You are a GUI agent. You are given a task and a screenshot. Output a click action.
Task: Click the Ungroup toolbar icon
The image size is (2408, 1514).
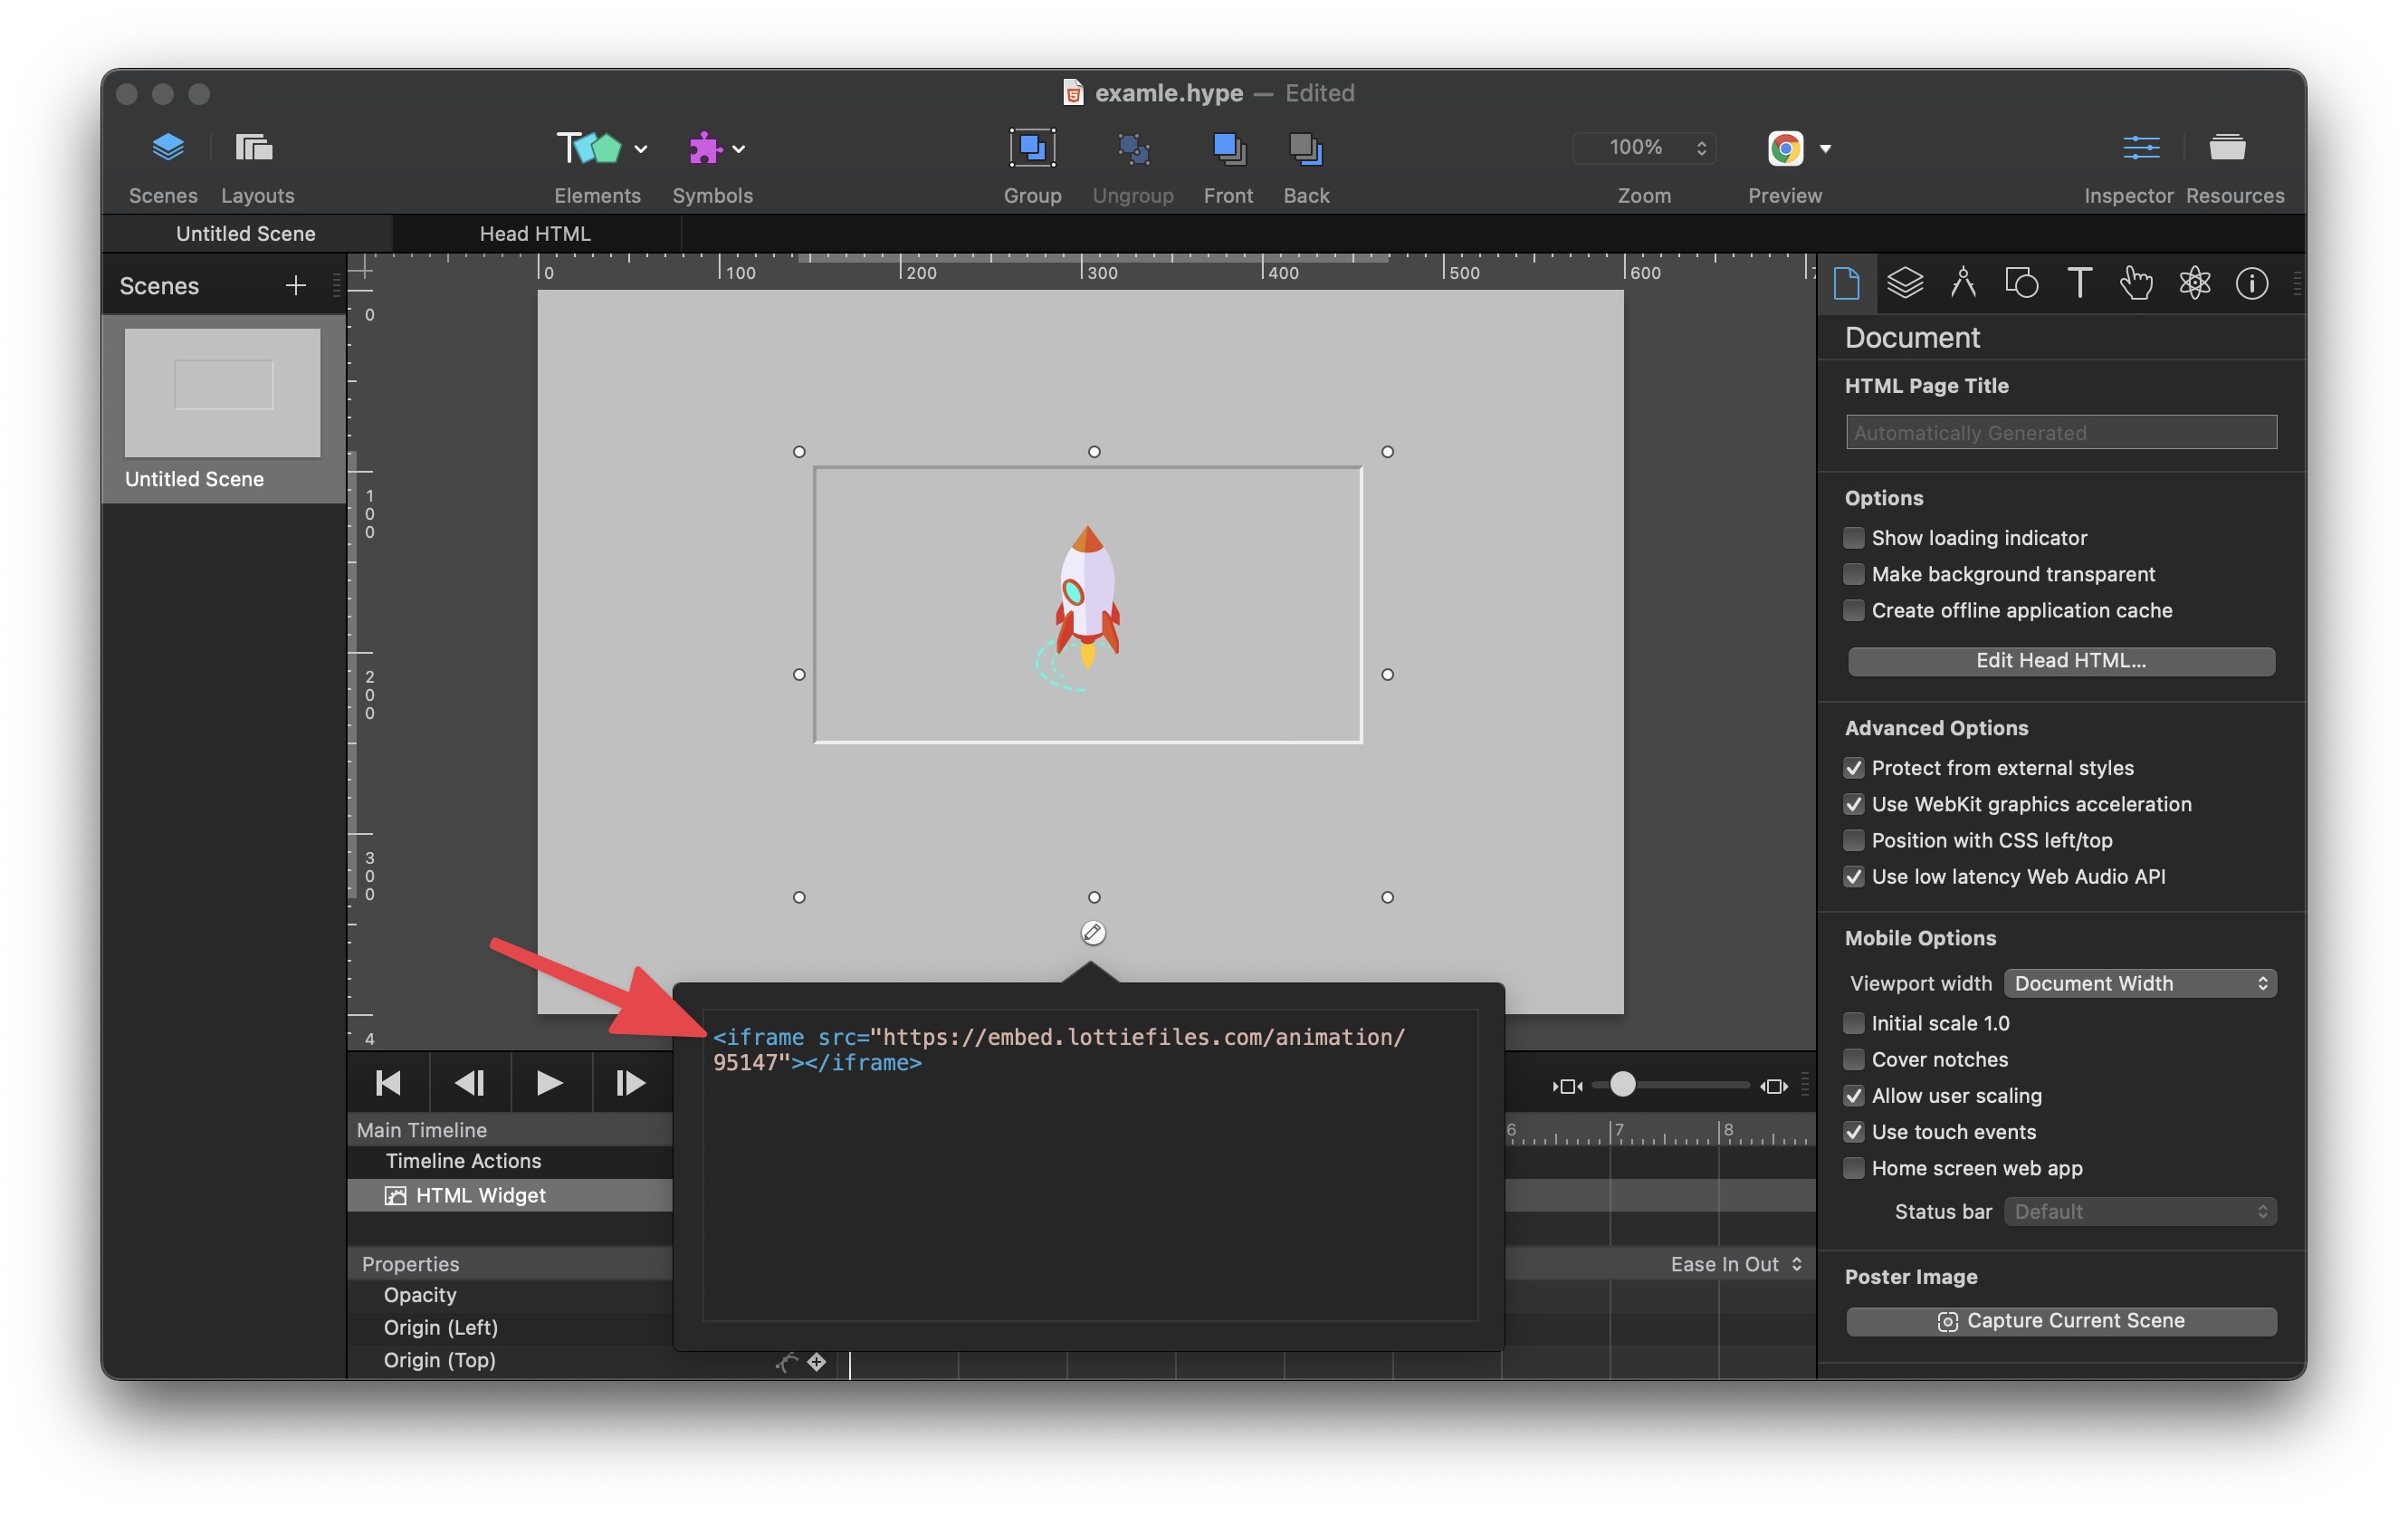click(1133, 148)
